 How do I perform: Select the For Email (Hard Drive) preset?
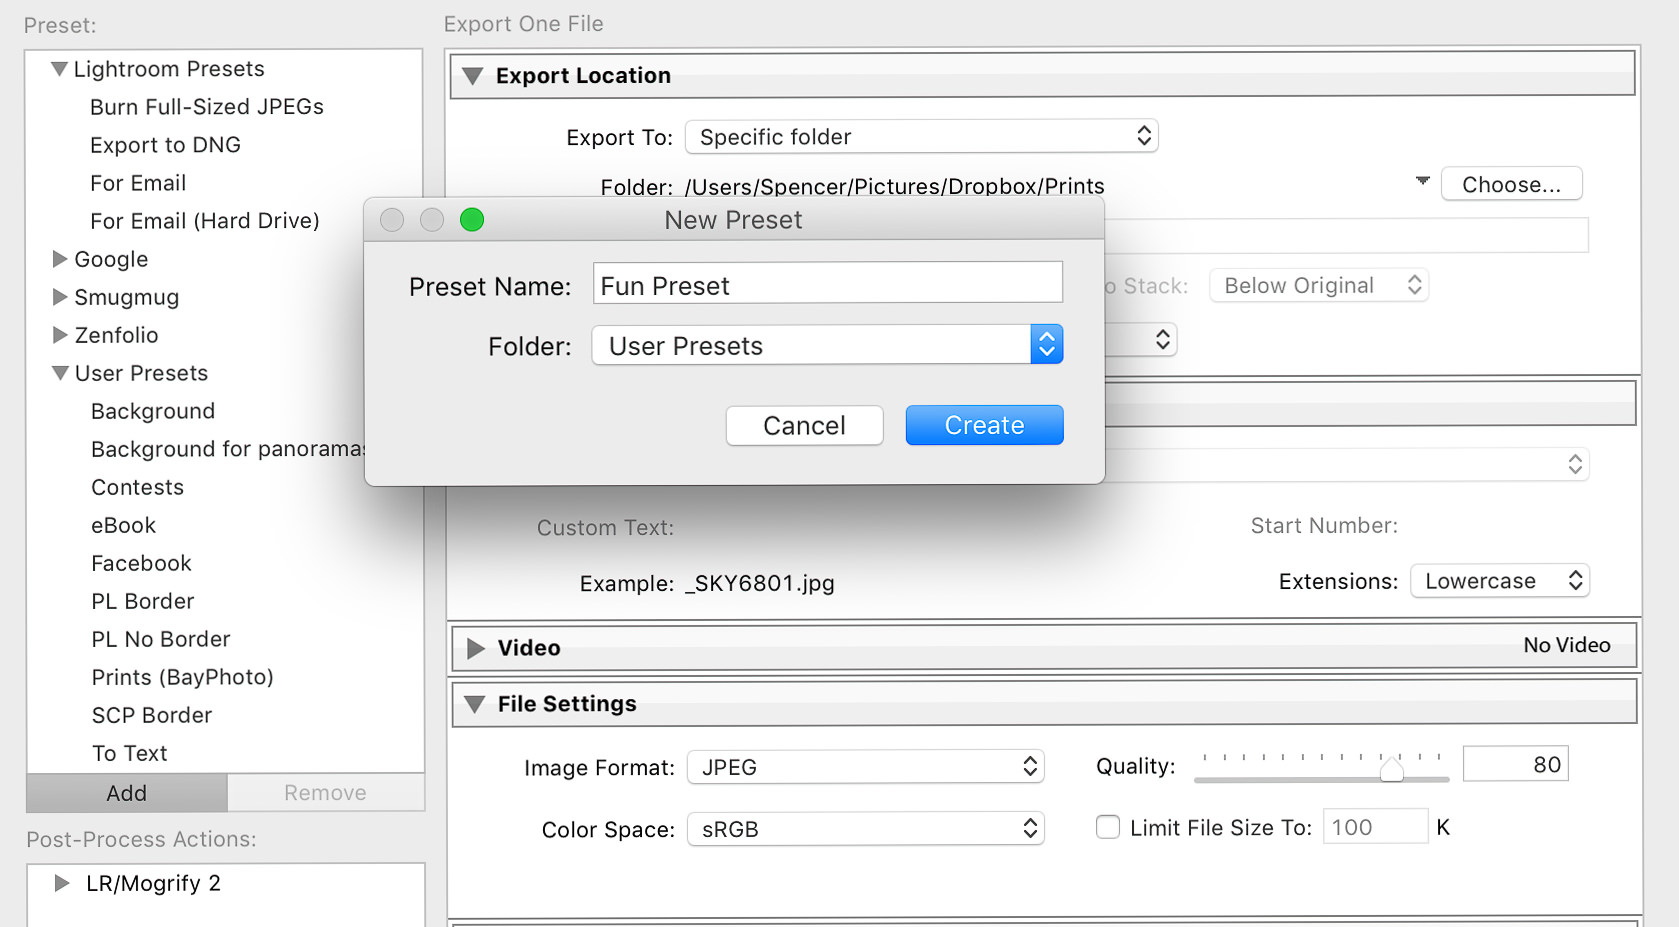205,221
